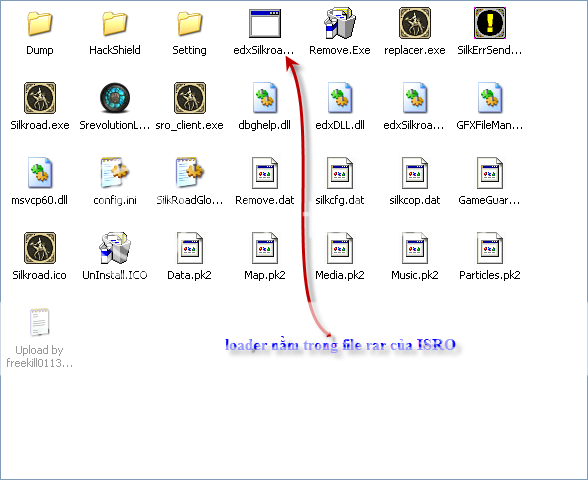The image size is (588, 480).
Task: Open the Dump folder
Action: coord(40,23)
